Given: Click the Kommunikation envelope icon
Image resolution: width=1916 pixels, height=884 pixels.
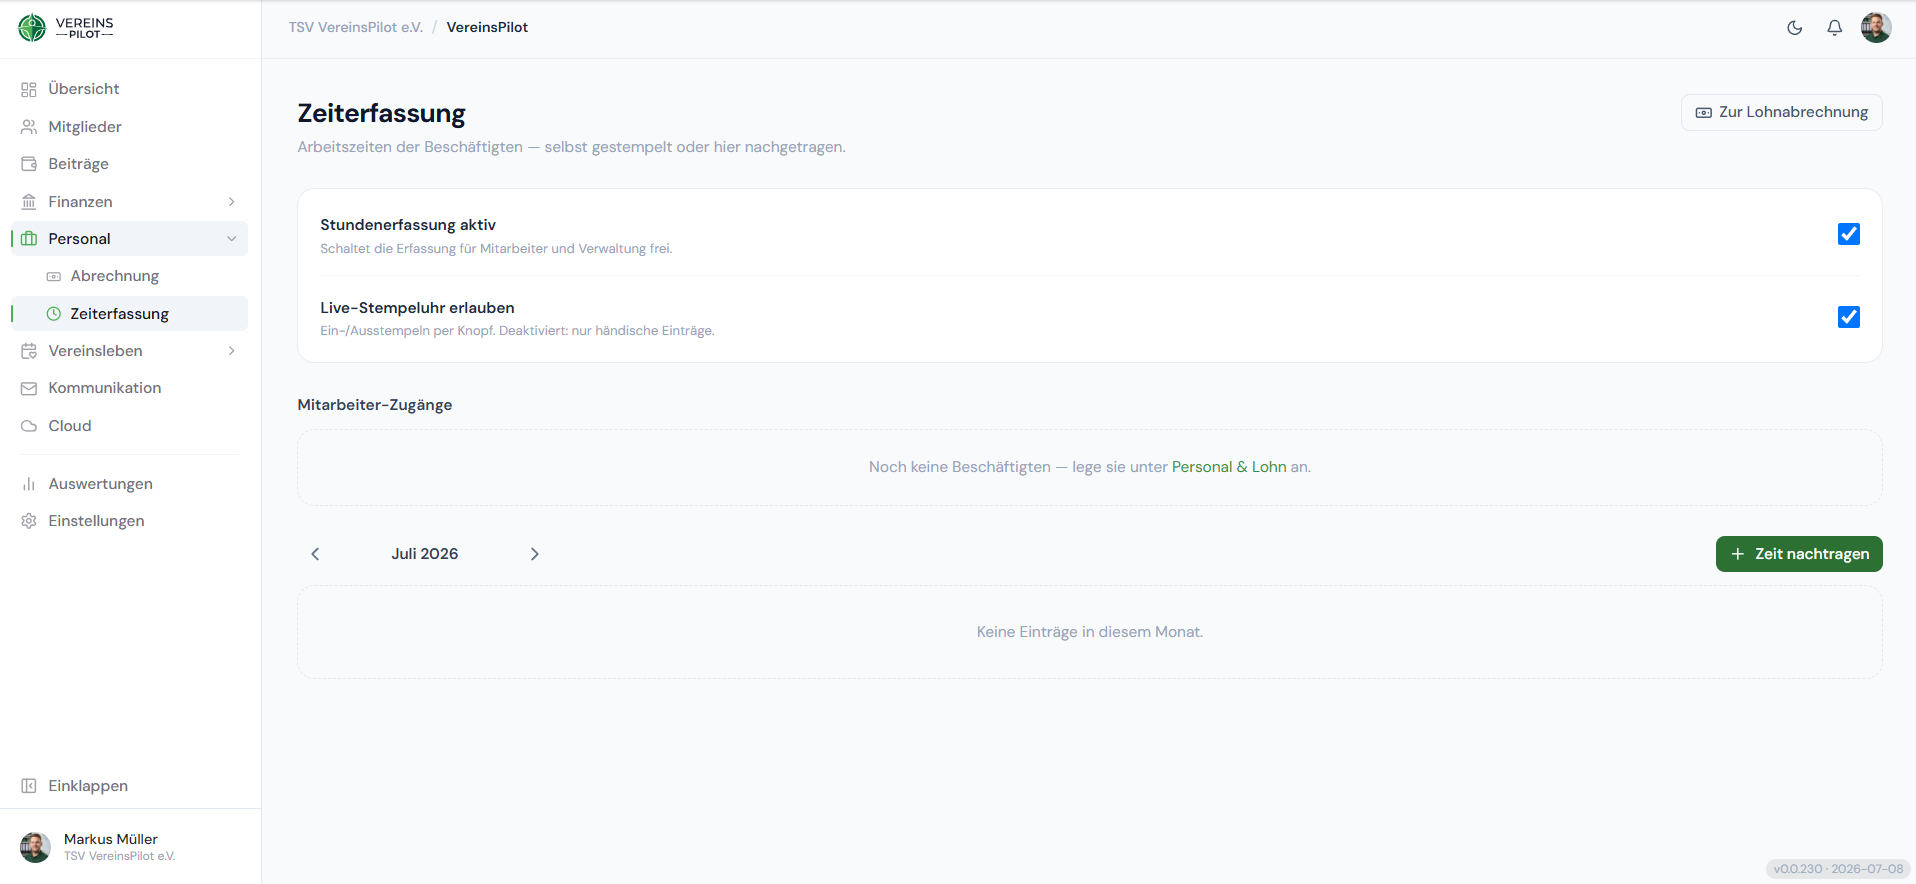Looking at the screenshot, I should click(x=29, y=388).
